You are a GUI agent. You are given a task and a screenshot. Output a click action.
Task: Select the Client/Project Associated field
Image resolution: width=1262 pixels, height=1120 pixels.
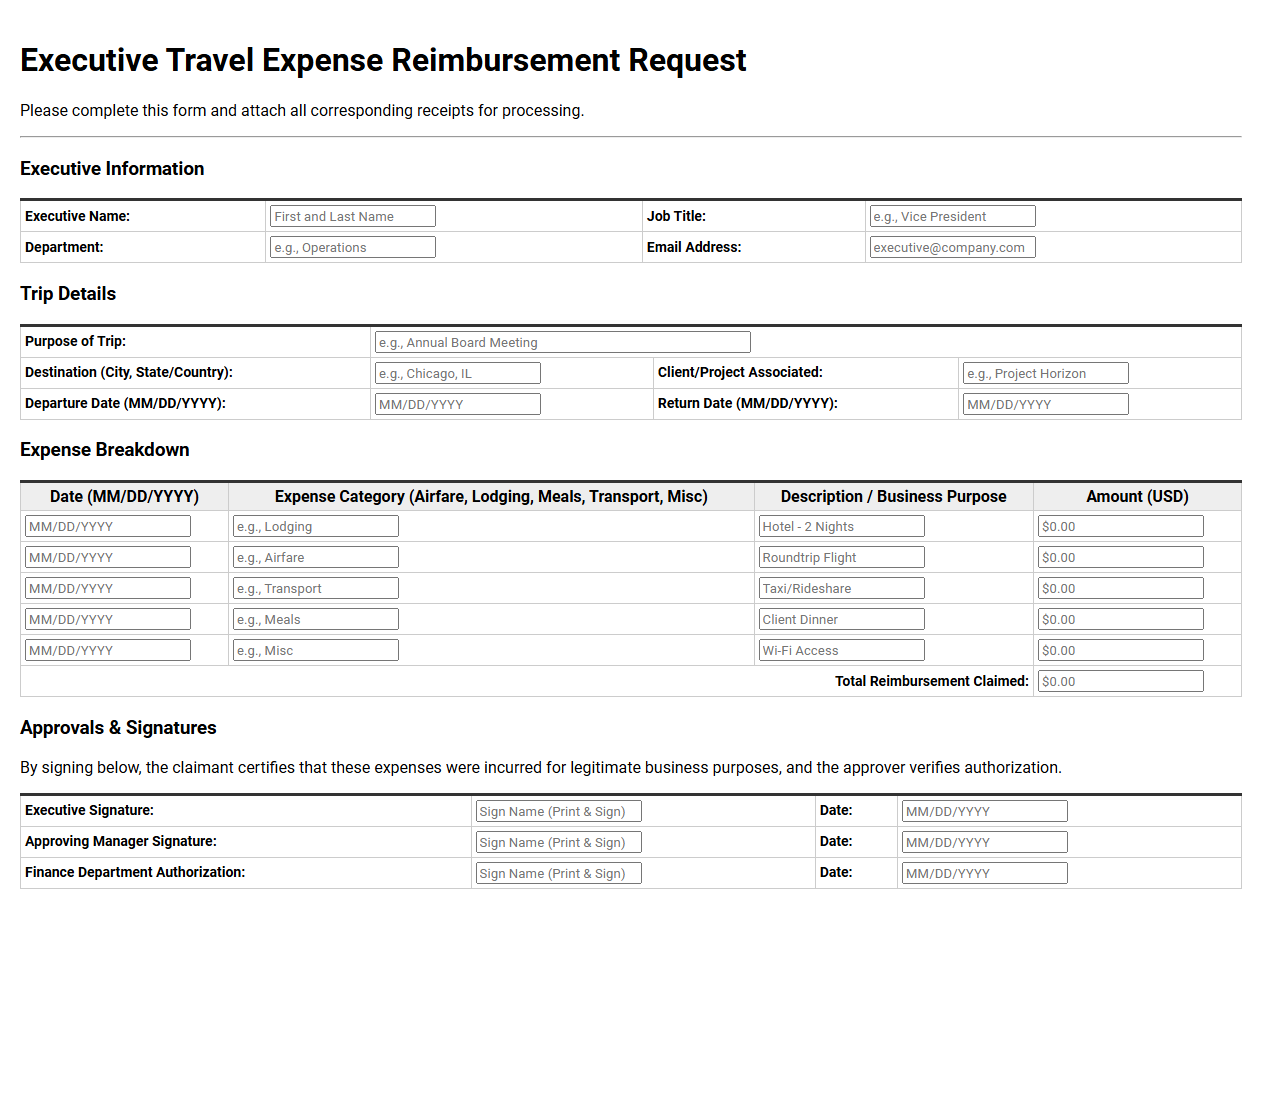point(1046,373)
